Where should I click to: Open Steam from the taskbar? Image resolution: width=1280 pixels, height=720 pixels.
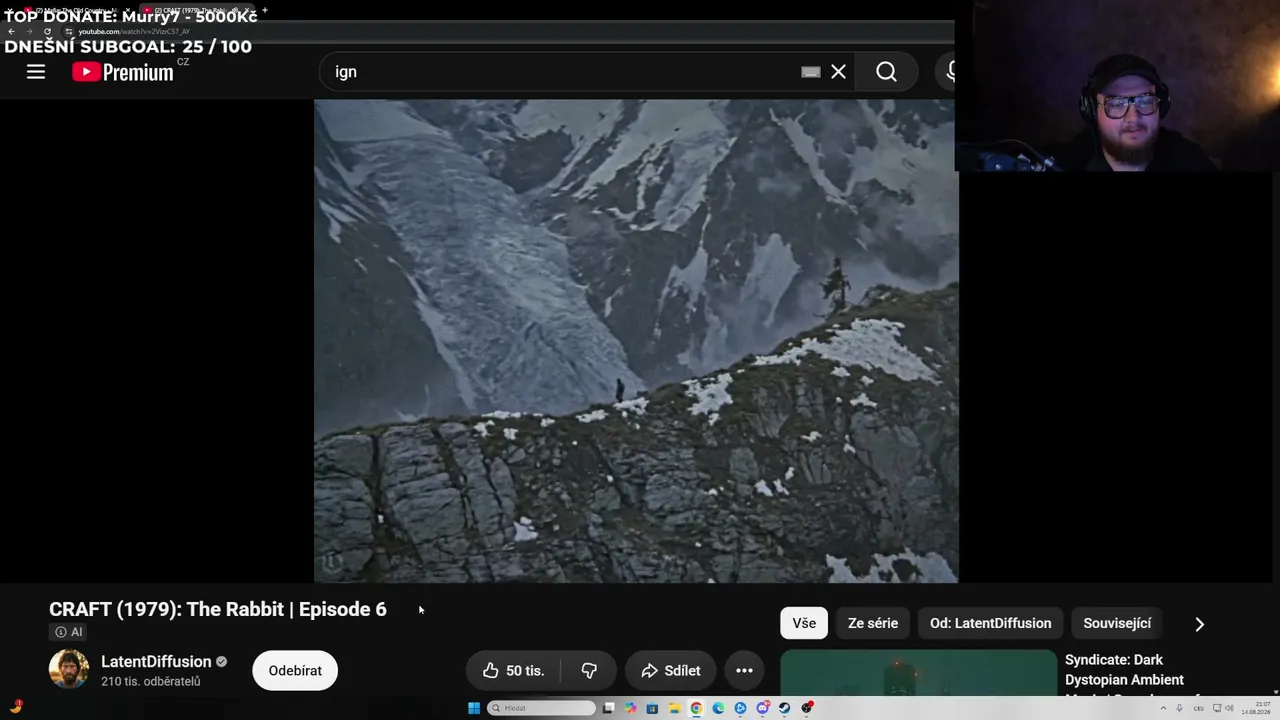[x=784, y=708]
